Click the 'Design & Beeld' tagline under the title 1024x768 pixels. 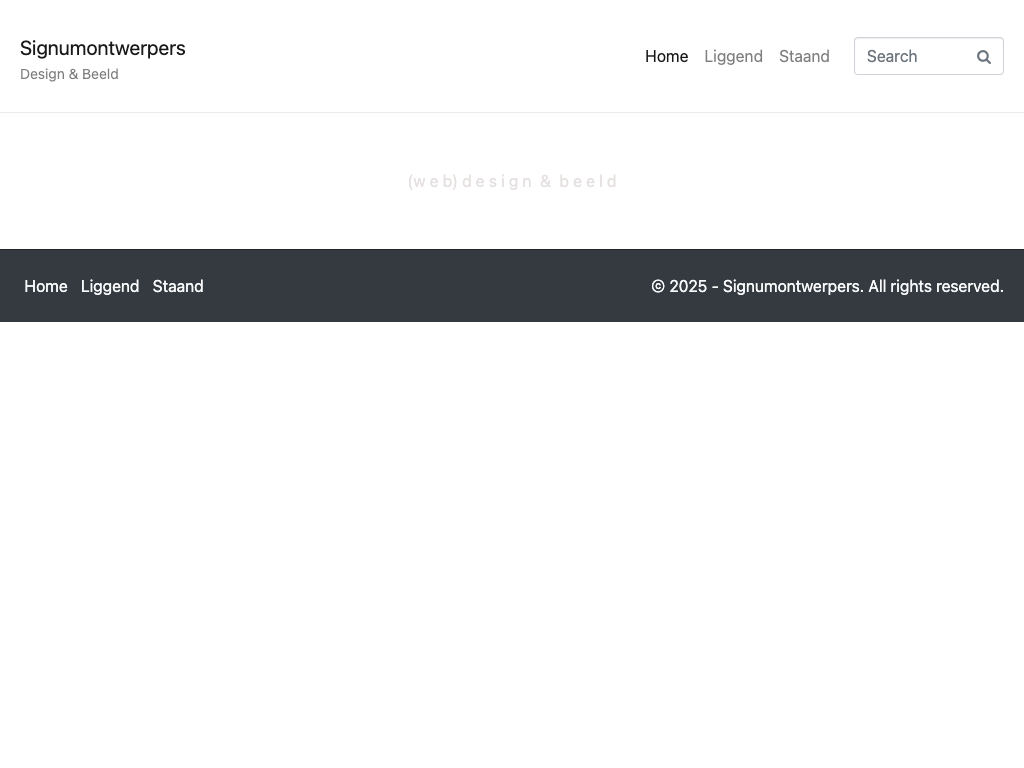(x=69, y=74)
